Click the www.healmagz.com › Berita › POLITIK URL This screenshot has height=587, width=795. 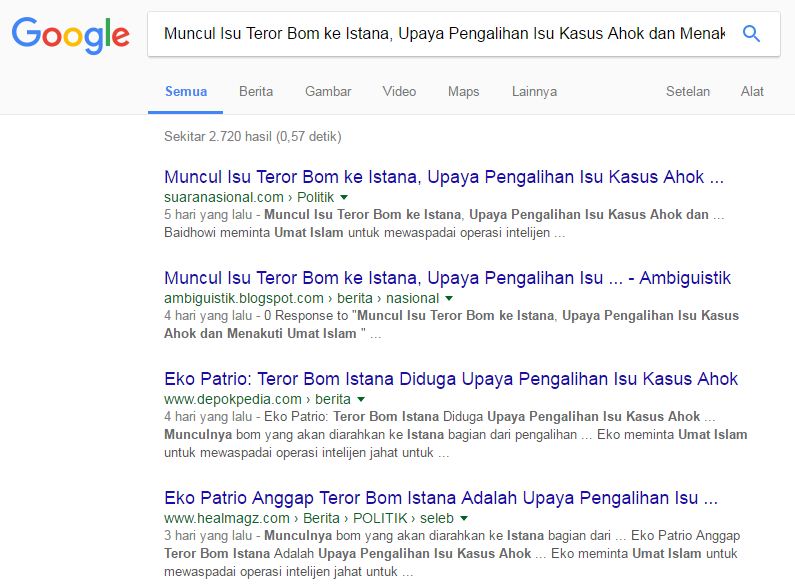coord(309,518)
